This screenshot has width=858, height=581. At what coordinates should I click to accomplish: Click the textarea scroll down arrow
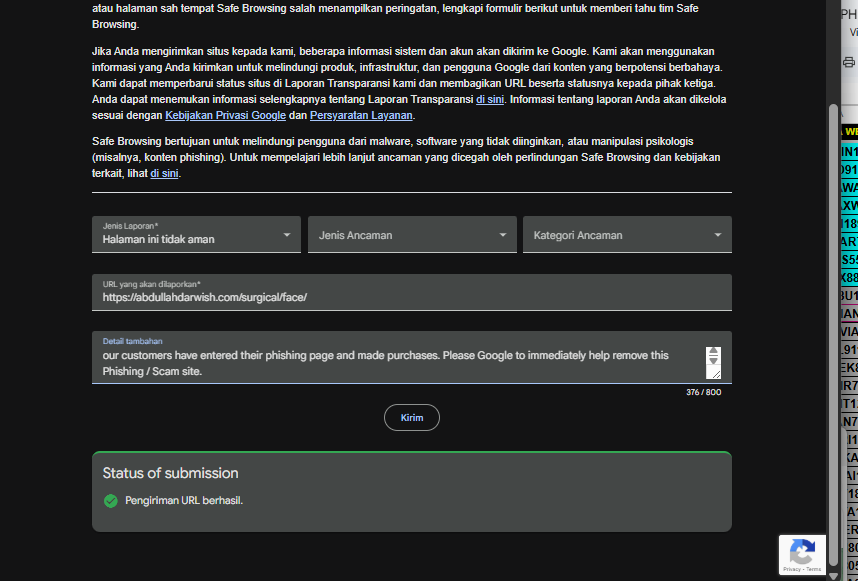(x=713, y=361)
